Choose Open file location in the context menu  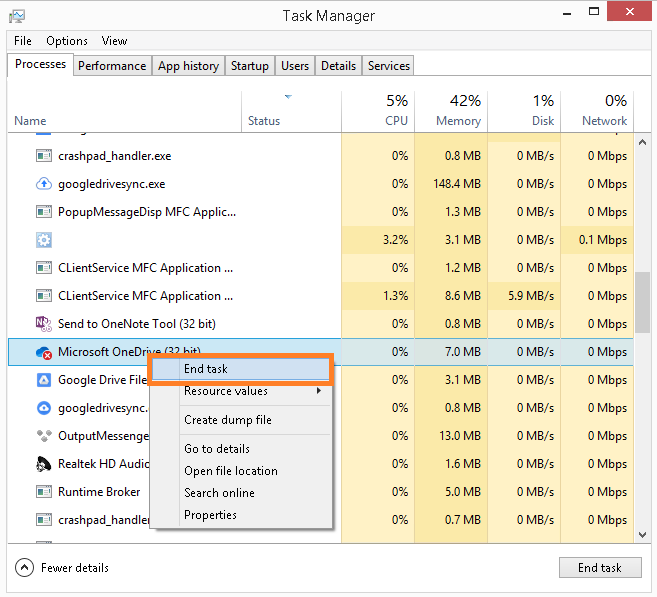(x=241, y=471)
